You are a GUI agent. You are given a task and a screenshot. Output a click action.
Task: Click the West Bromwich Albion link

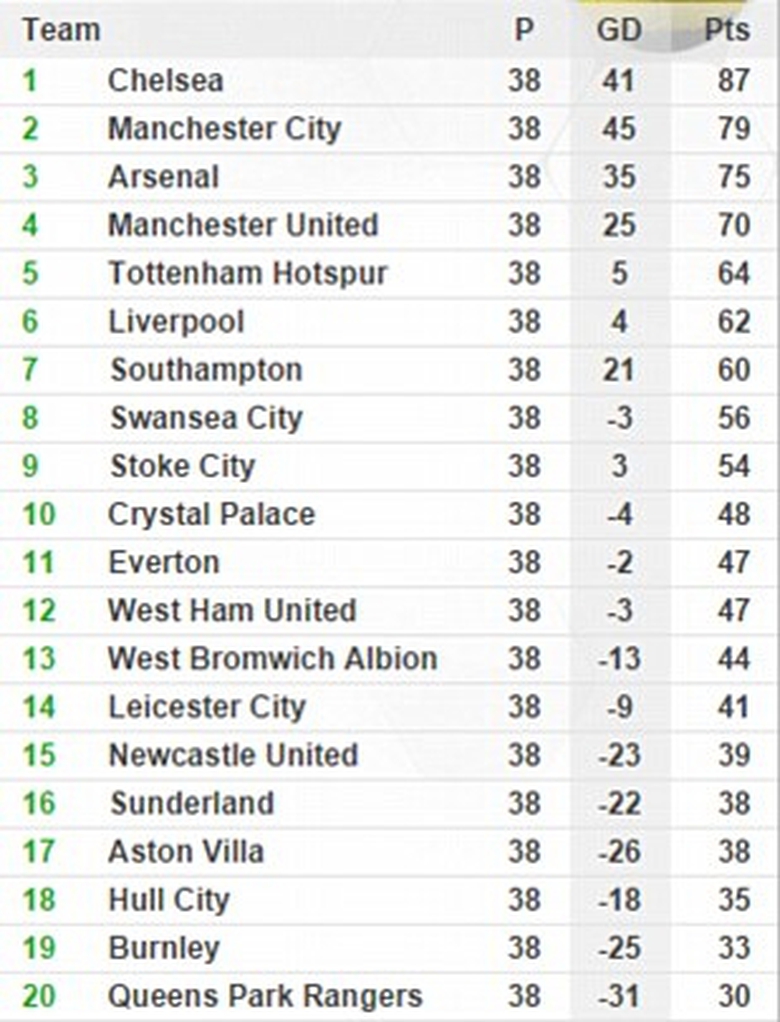272,659
